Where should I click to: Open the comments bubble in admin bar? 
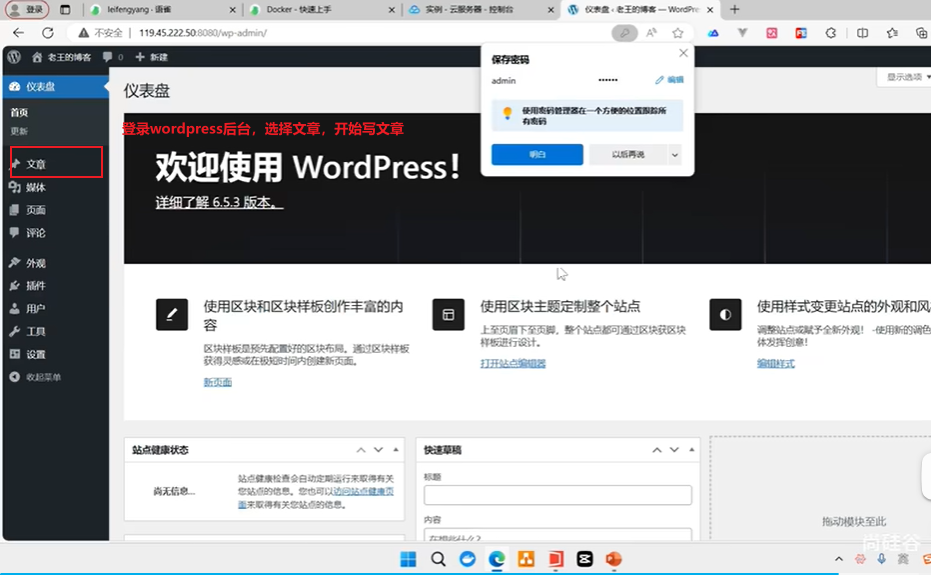tap(107, 57)
